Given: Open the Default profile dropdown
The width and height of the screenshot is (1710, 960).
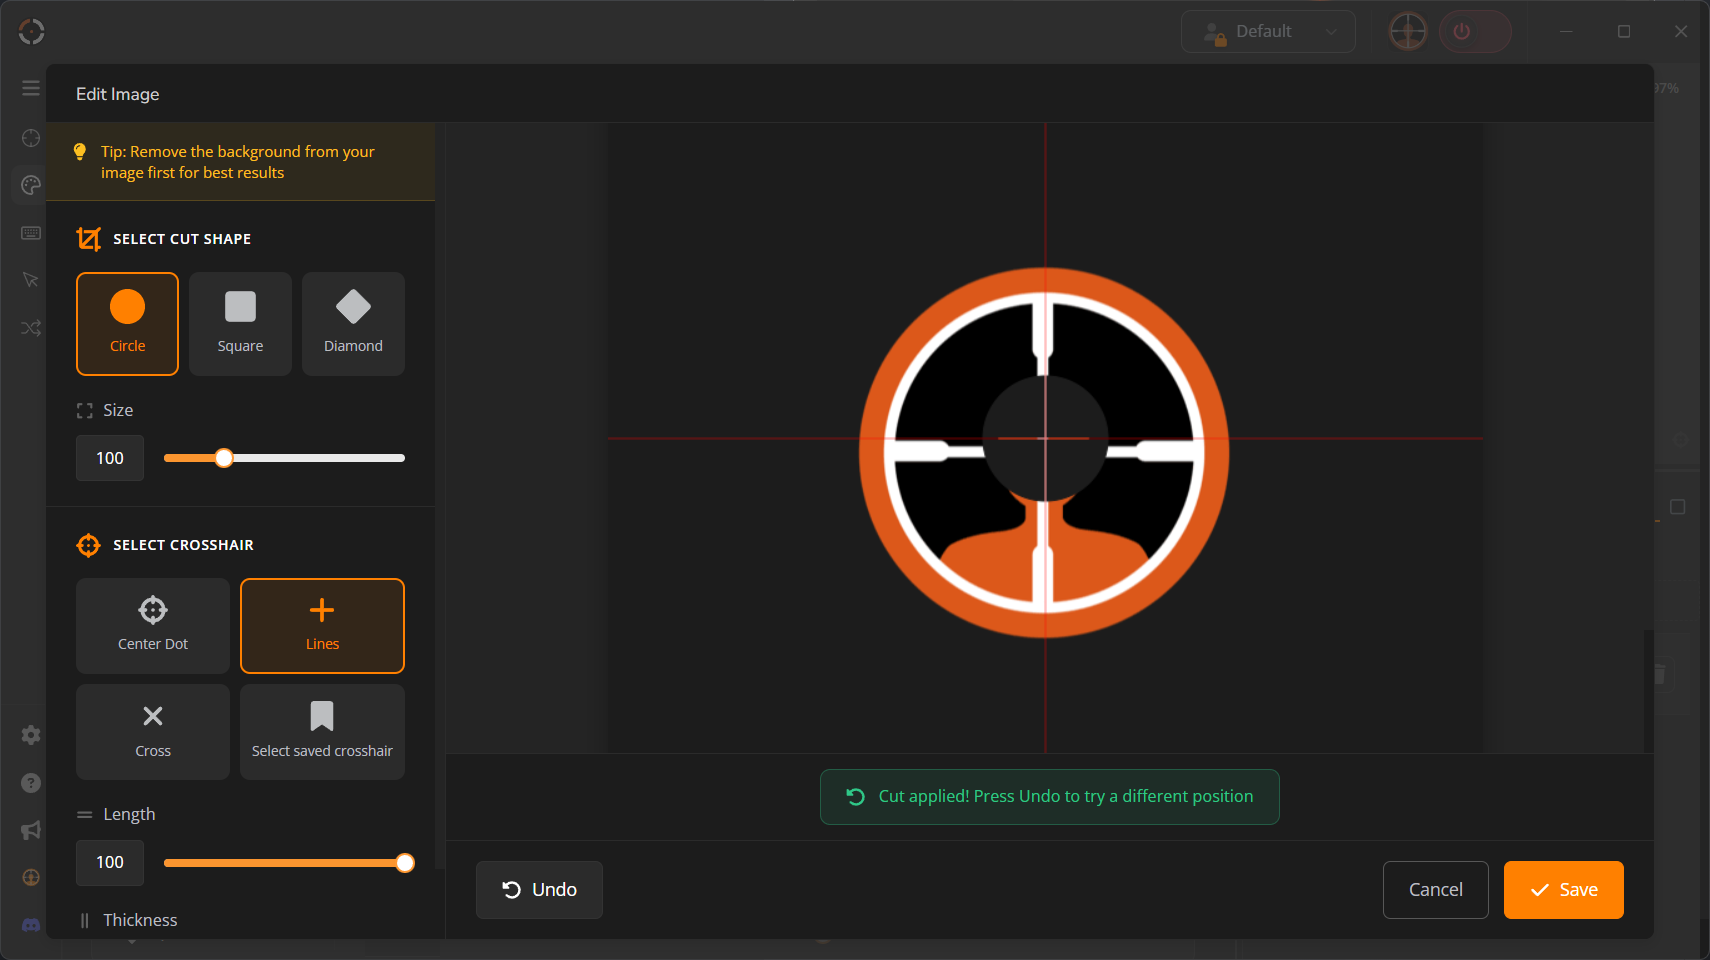Looking at the screenshot, I should (x=1268, y=32).
